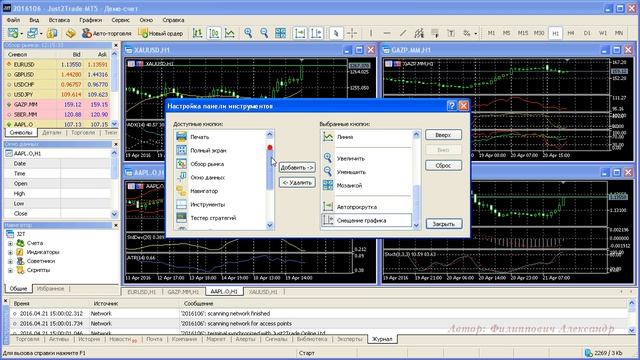The image size is (640, 360).
Task: Open dropdown arrow beside new chart icon
Action: (x=21, y=33)
